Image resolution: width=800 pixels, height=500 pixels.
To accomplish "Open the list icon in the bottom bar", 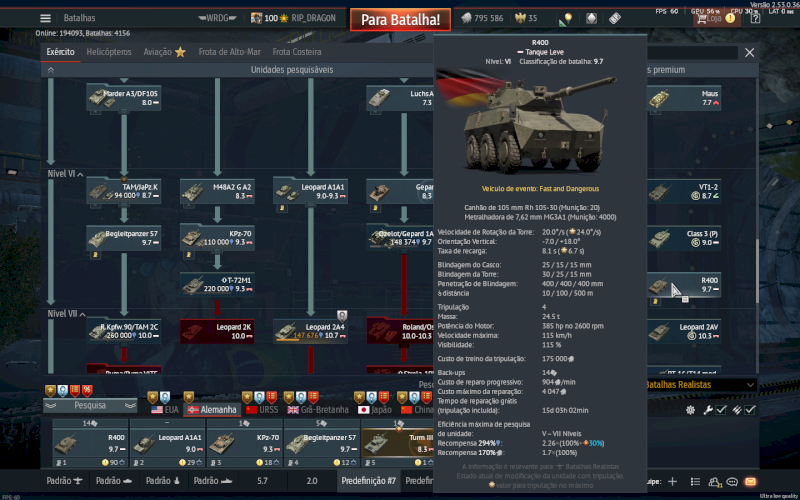I will (x=695, y=481).
